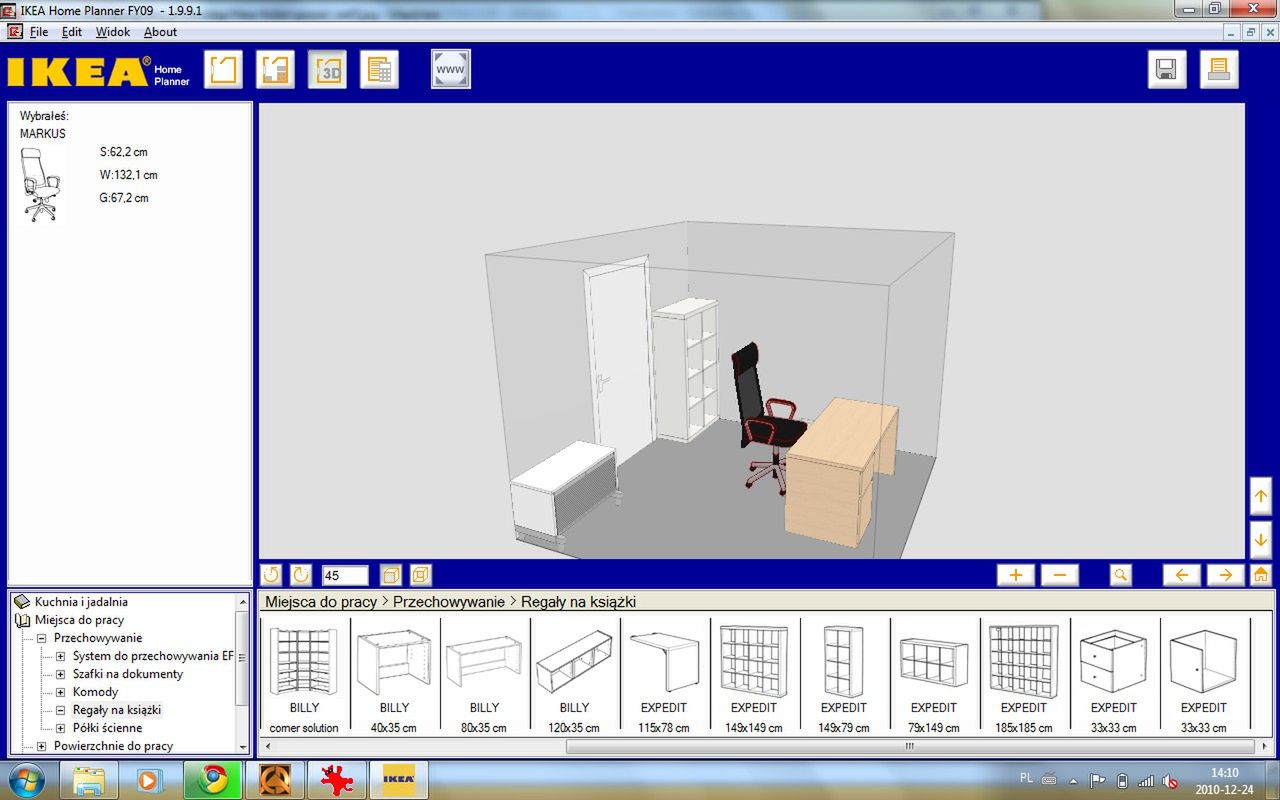The image size is (1280, 800).
Task: Rotate view counterclockwise
Action: (x=271, y=575)
